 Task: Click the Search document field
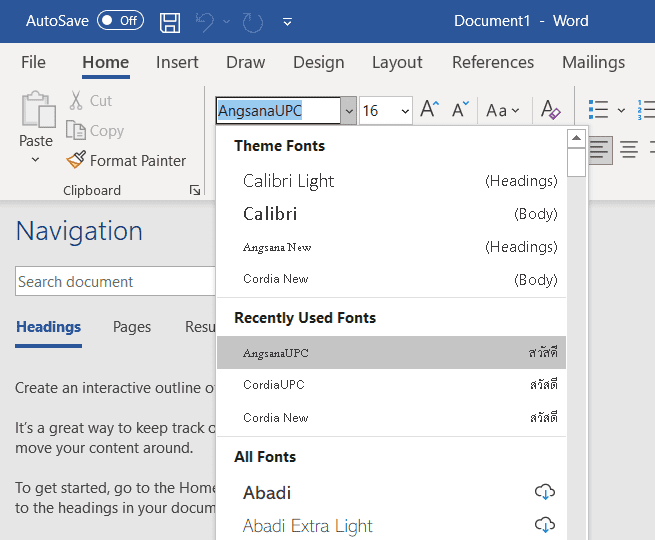tap(115, 281)
